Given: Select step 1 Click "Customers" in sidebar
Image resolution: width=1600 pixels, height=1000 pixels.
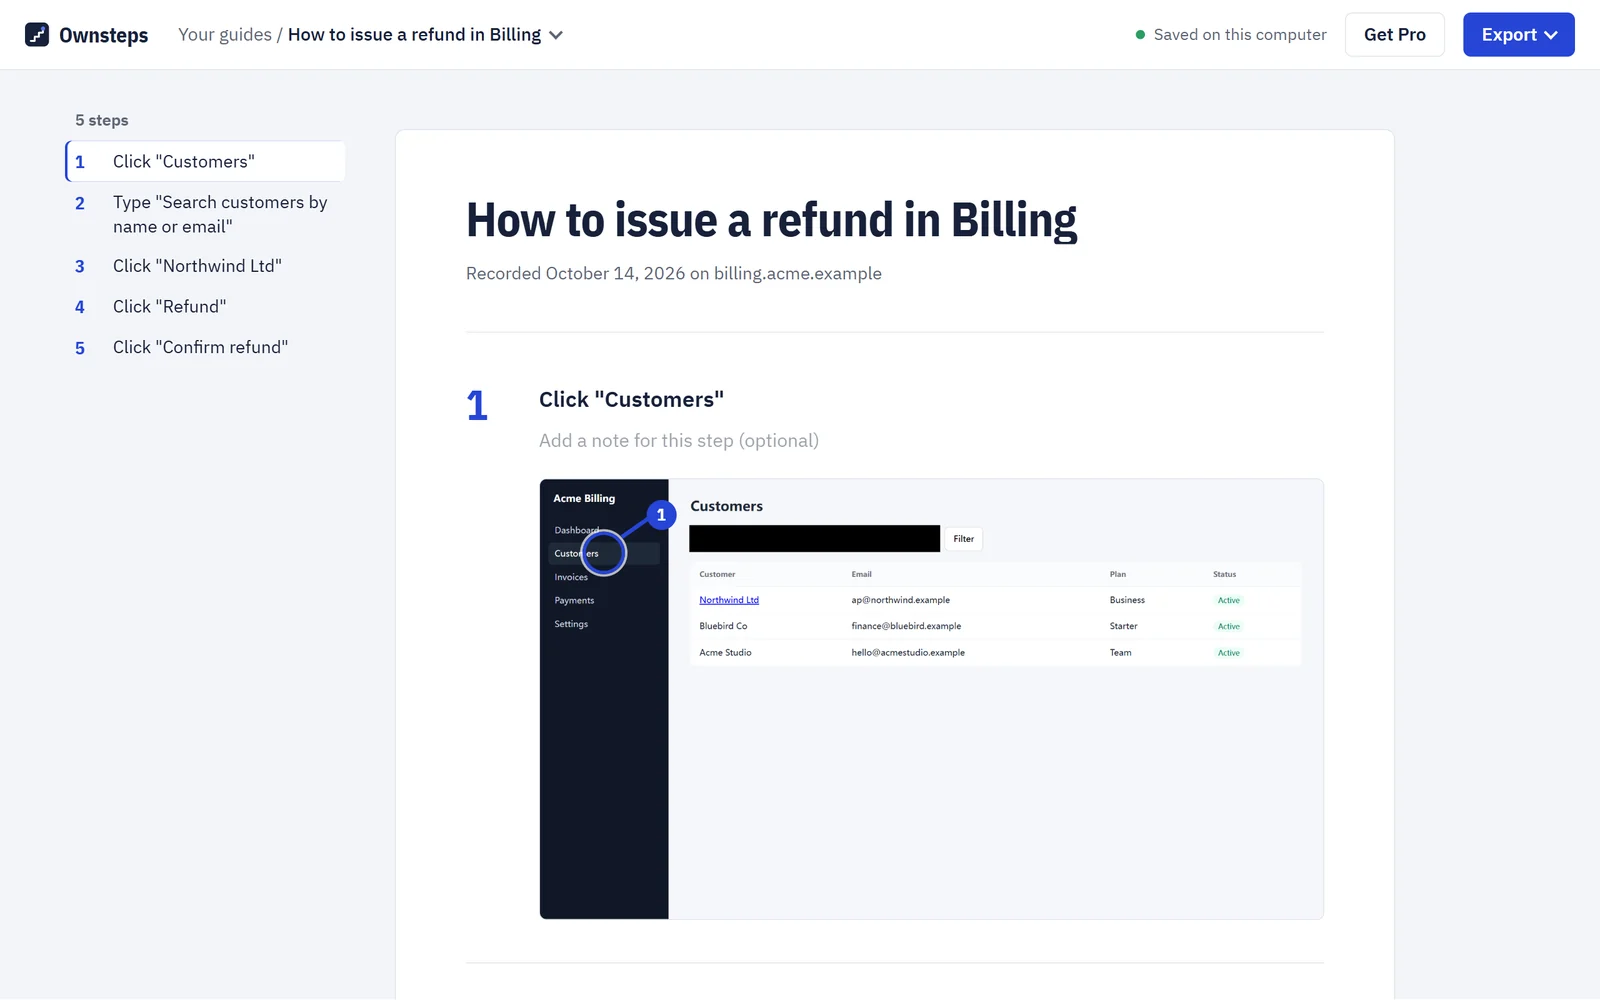Looking at the screenshot, I should tap(206, 161).
